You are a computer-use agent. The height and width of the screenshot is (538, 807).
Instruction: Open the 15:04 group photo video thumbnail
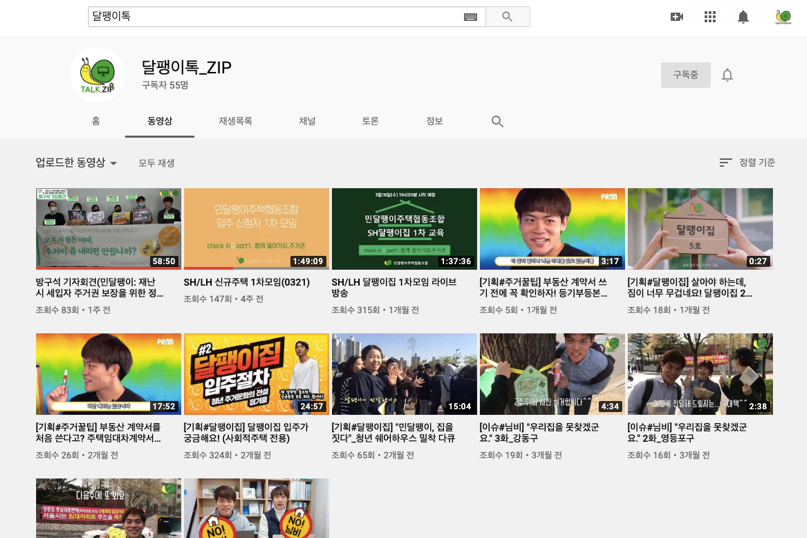404,374
